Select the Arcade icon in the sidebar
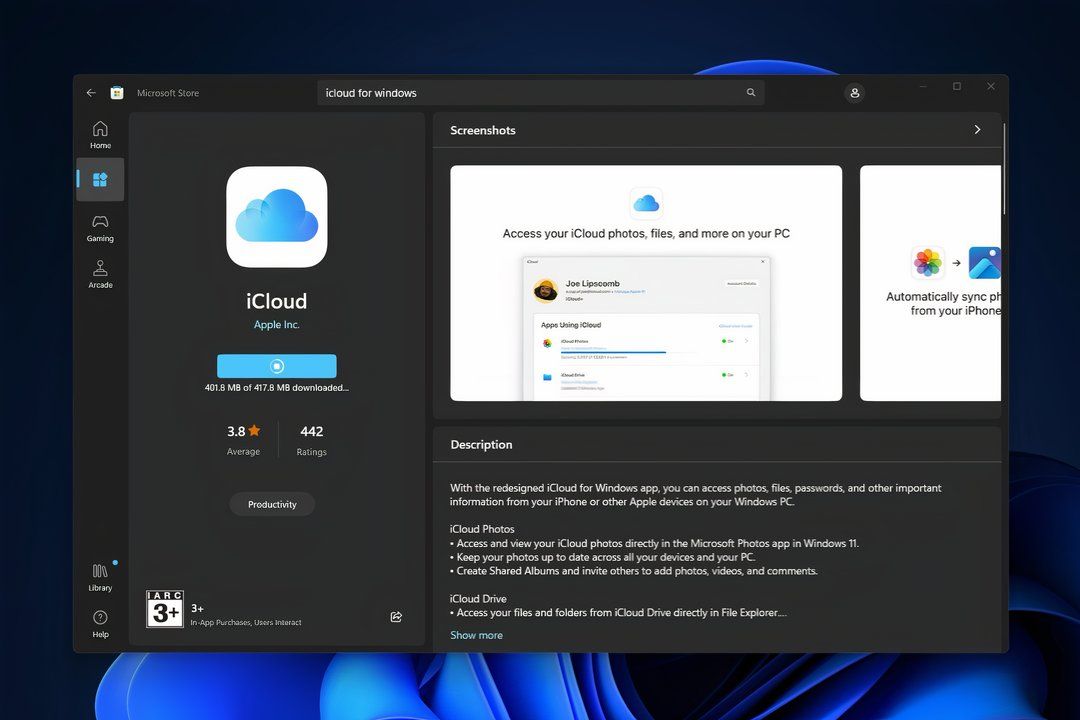 click(x=100, y=272)
